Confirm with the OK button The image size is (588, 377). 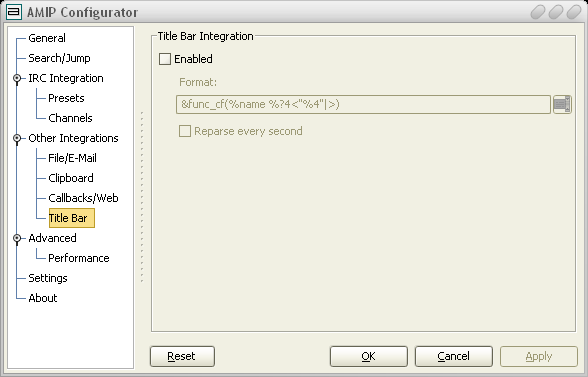pyautogui.click(x=369, y=356)
